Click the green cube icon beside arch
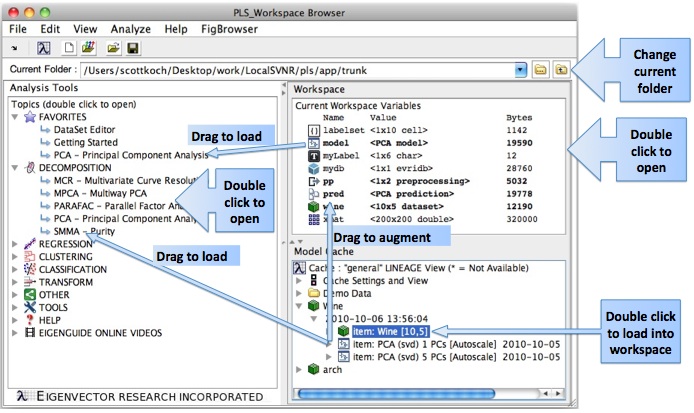Viewport: 694px width, 413px height. (x=313, y=369)
